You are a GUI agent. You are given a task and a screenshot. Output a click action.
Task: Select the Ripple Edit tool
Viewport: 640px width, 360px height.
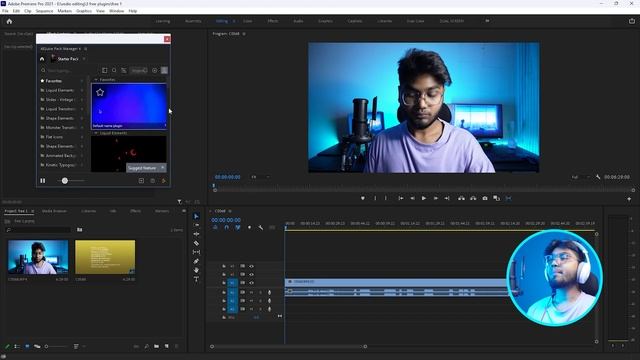(196, 234)
